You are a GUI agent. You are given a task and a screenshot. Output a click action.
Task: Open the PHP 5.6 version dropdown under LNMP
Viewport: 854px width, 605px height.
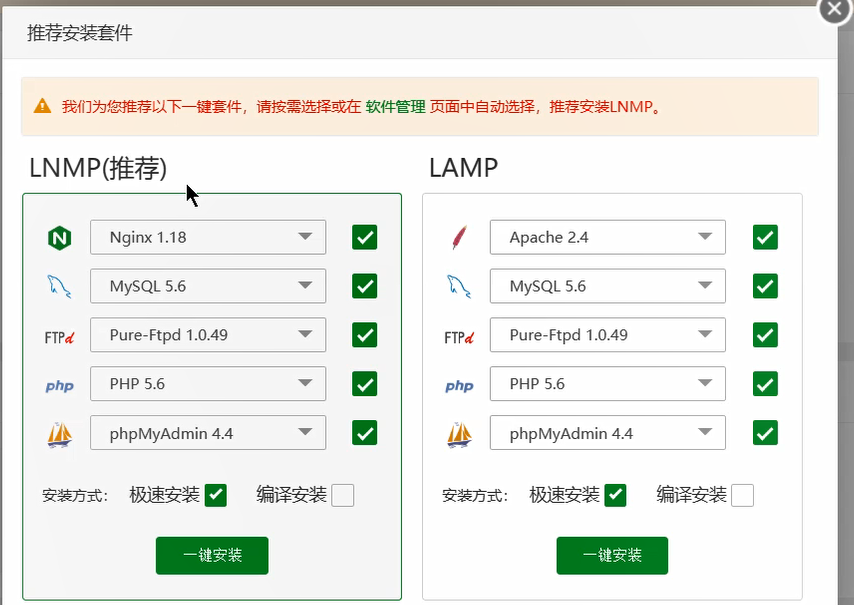(207, 384)
